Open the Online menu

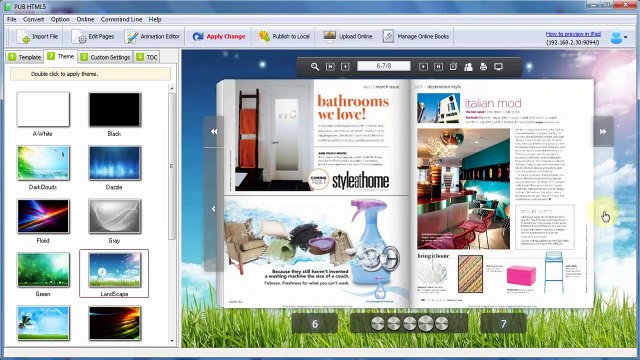85,19
